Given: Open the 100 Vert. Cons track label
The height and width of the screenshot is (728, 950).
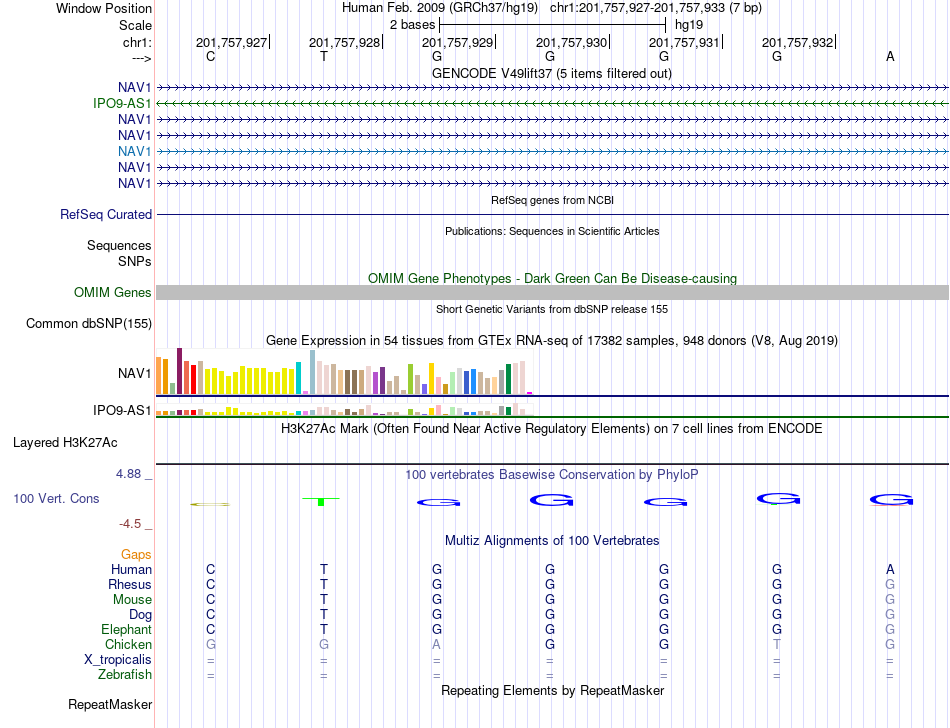Looking at the screenshot, I should click(56, 498).
